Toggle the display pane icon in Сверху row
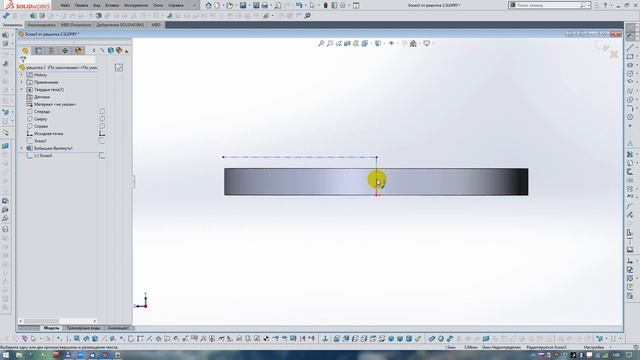Screen dimensions: 640x360 coord(102,119)
